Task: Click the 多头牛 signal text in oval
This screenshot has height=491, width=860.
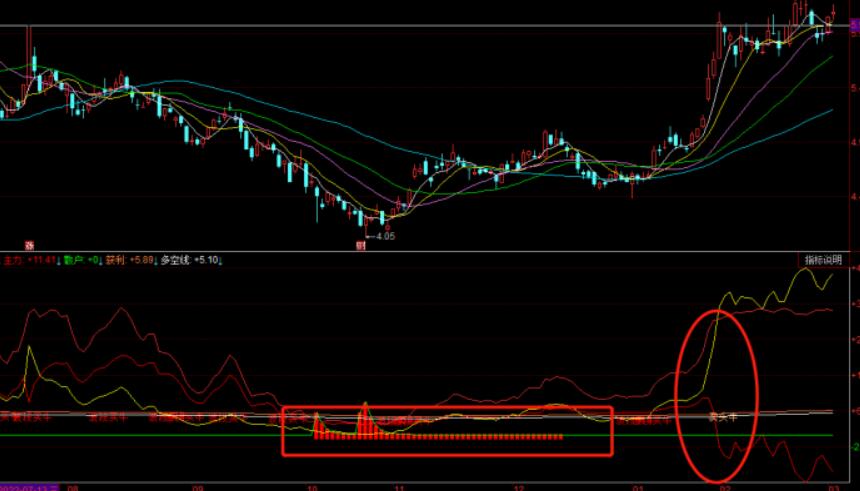Action: pos(722,419)
